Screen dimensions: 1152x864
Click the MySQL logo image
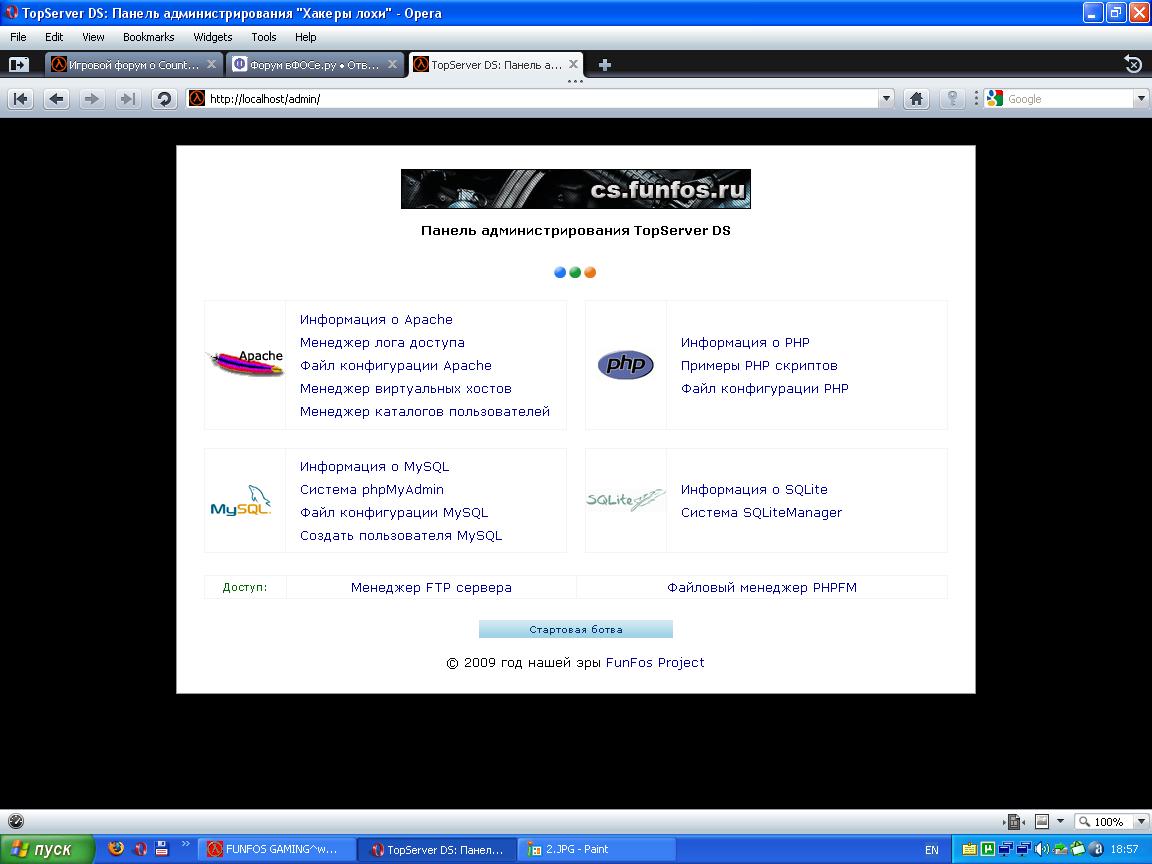(241, 501)
